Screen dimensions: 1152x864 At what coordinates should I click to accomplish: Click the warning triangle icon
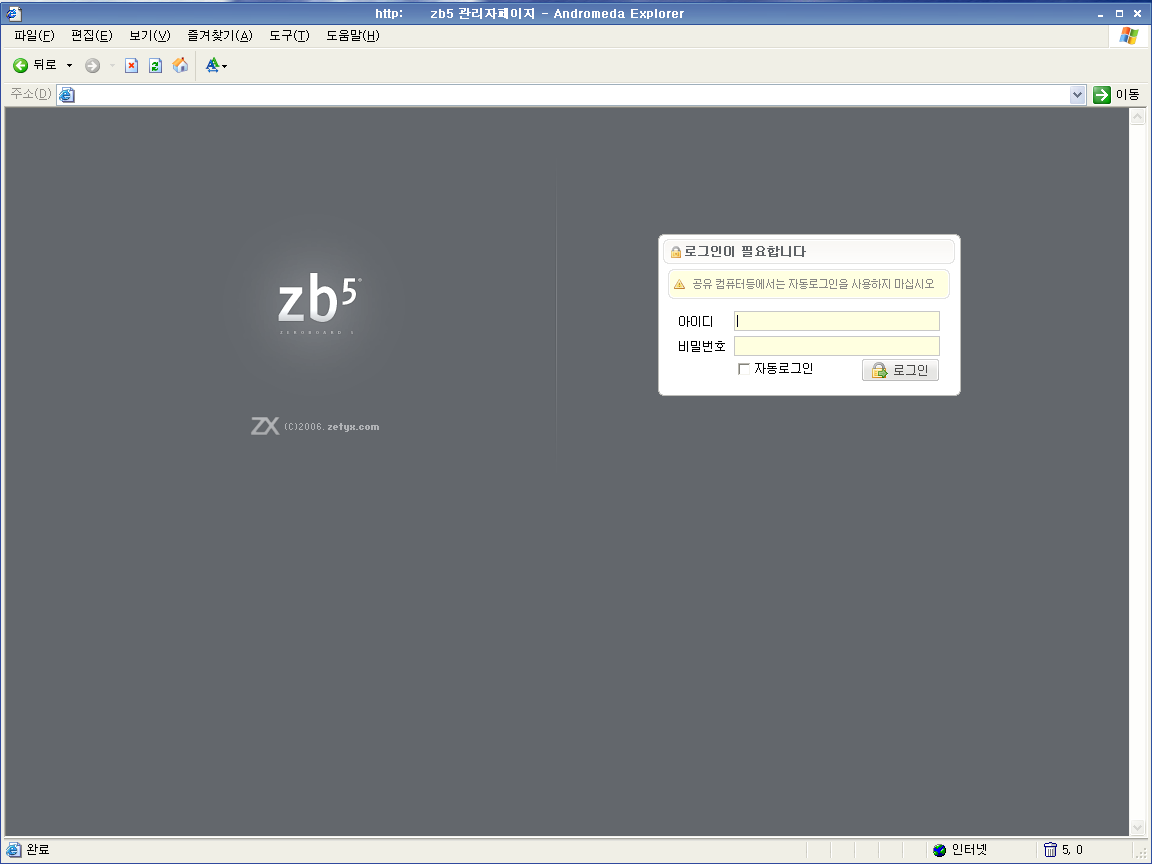tap(680, 284)
